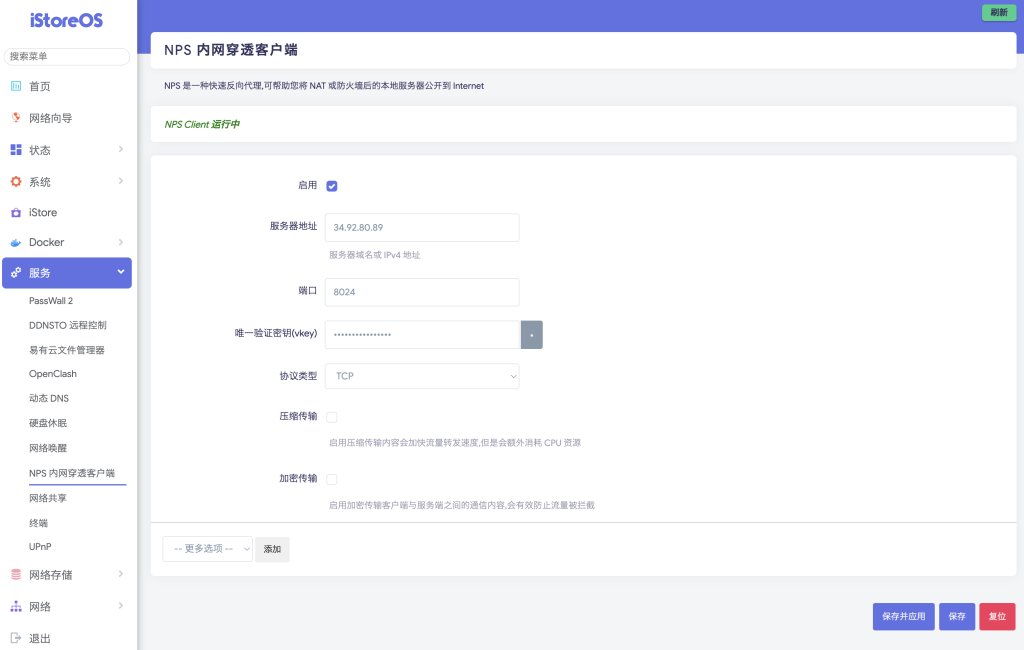Open DDNSTO 远程控制 service page

67,325
